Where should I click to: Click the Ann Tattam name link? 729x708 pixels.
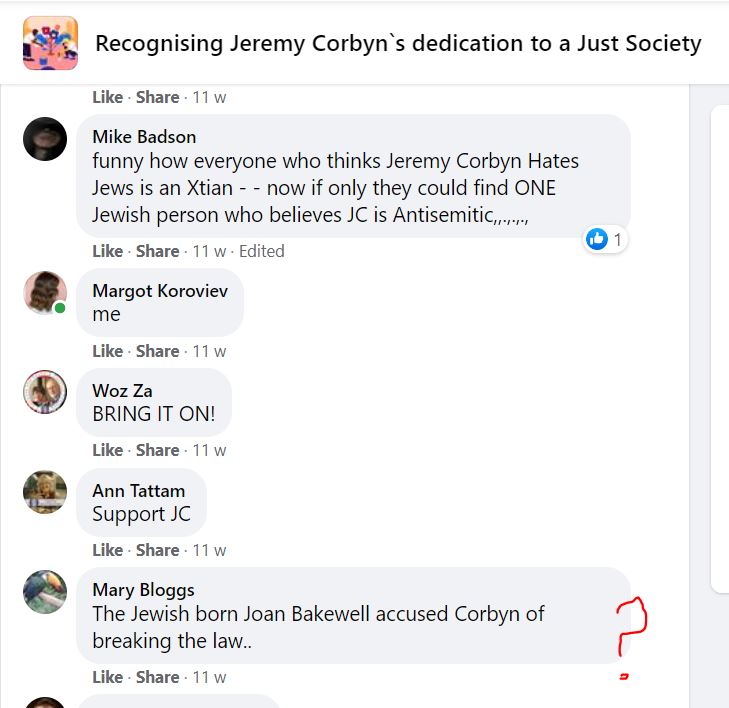(x=138, y=490)
